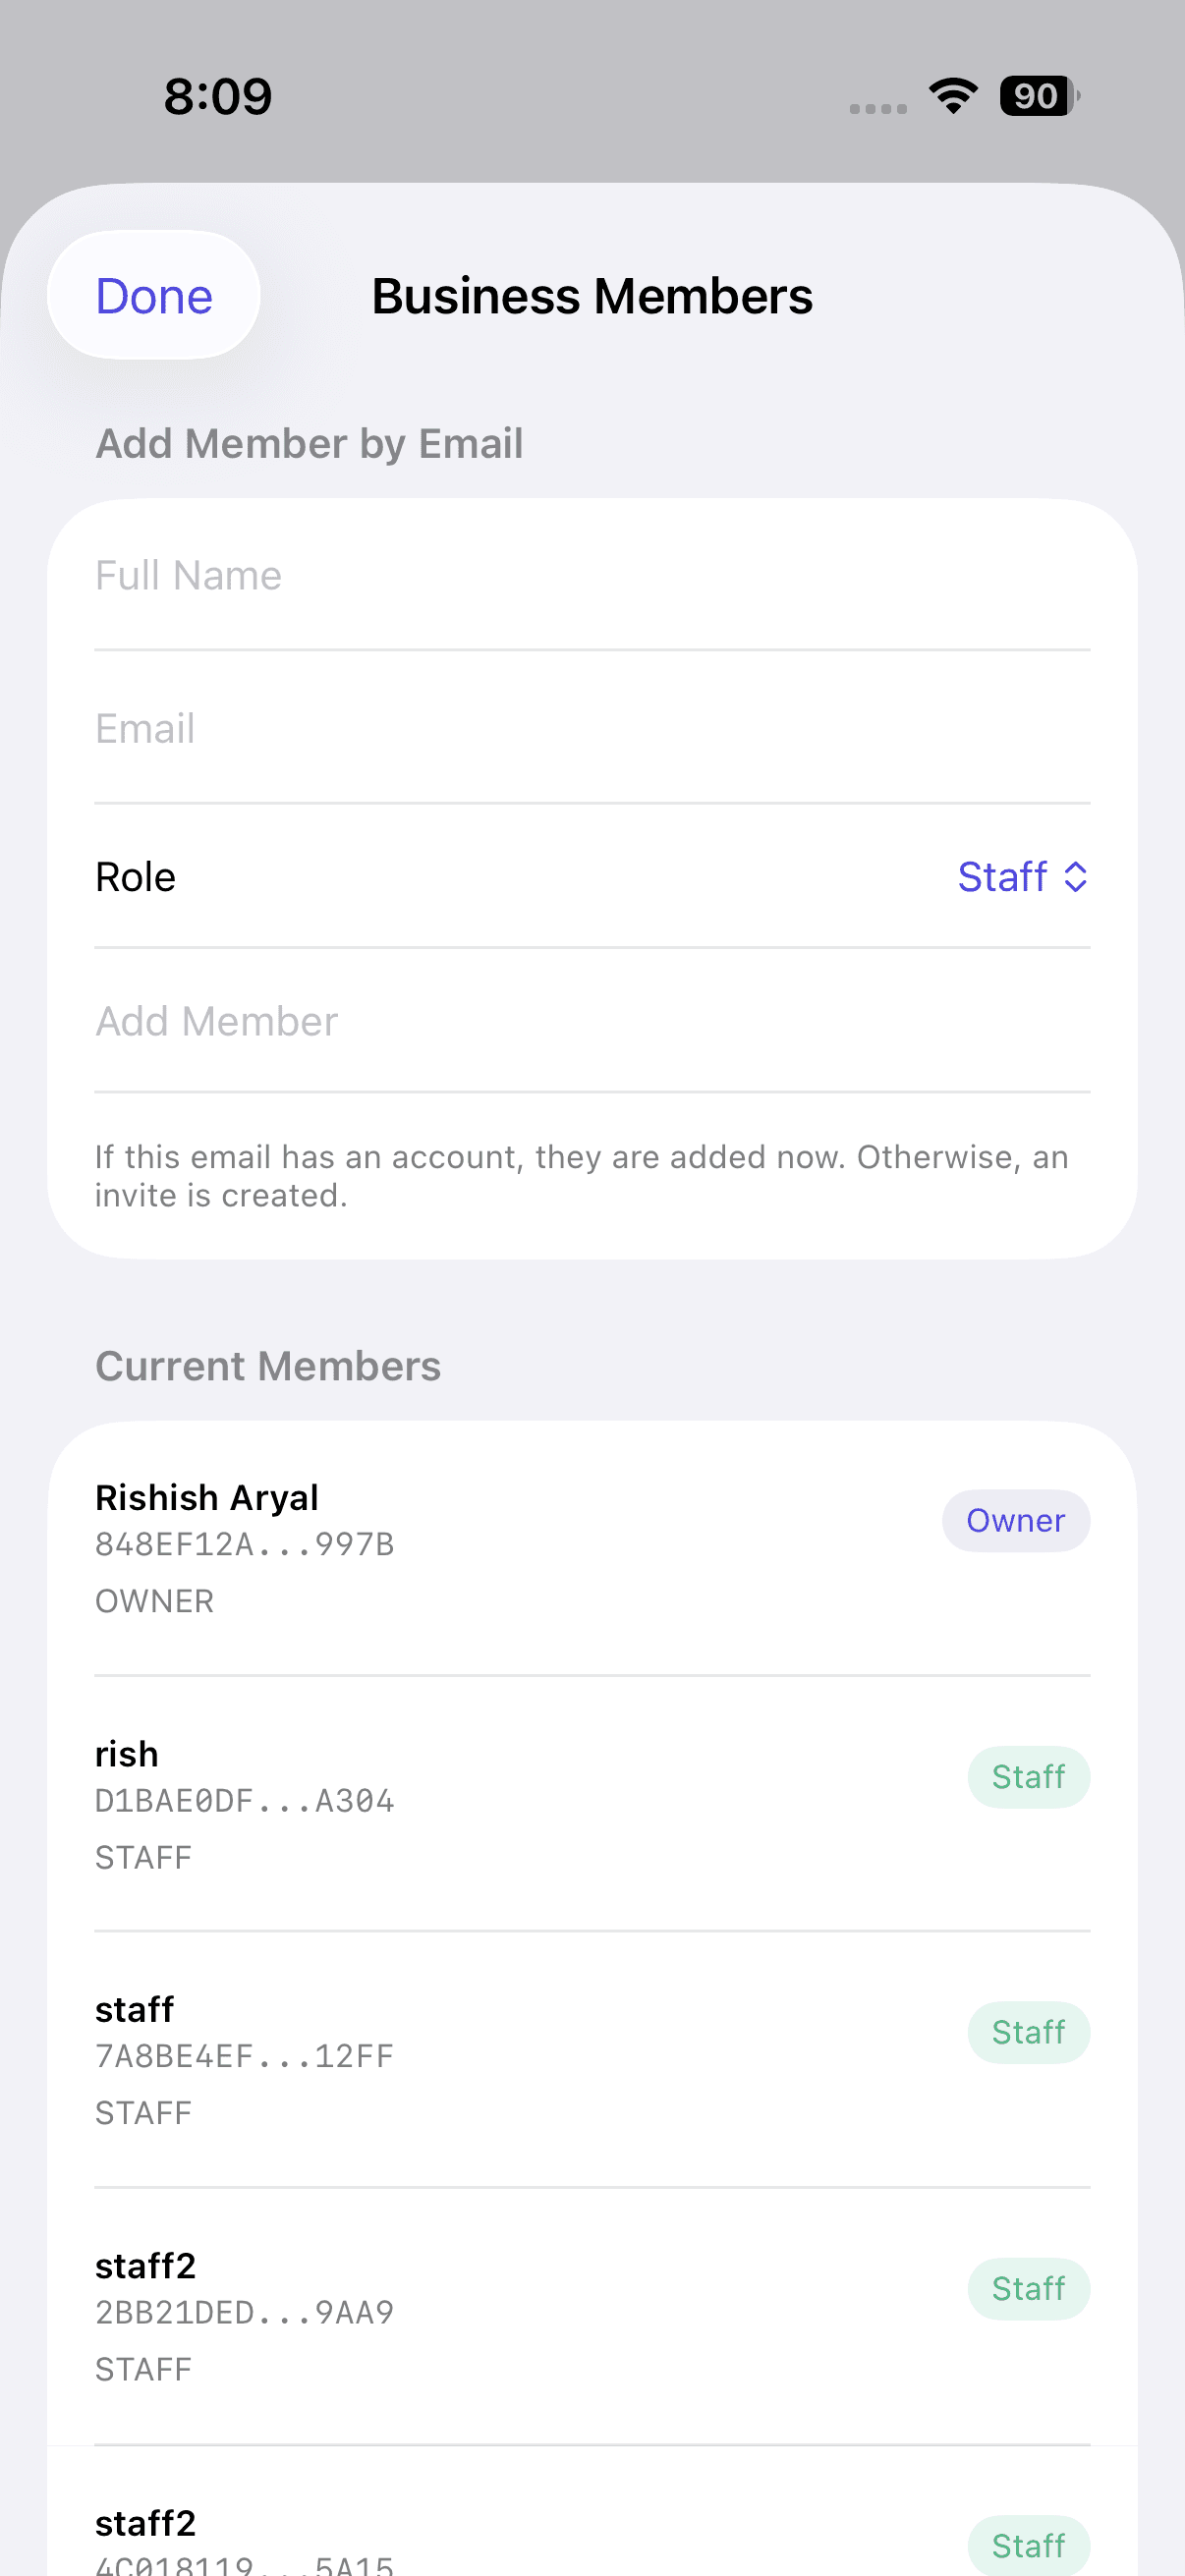Click the up-down chevron beside Staff
Image resolution: width=1185 pixels, height=2576 pixels.
point(1076,877)
